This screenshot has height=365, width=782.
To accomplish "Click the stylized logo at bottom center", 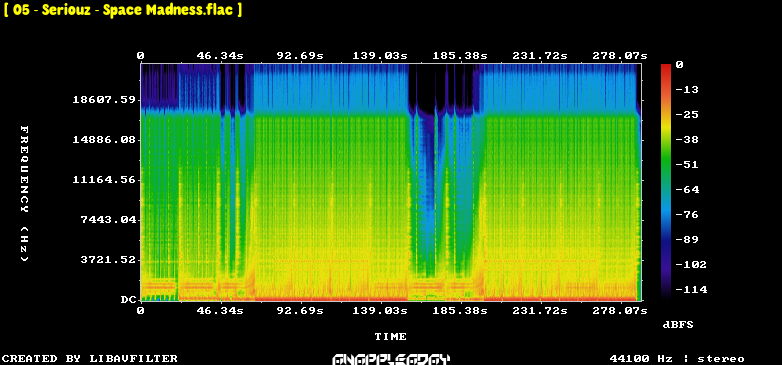I will [391, 359].
